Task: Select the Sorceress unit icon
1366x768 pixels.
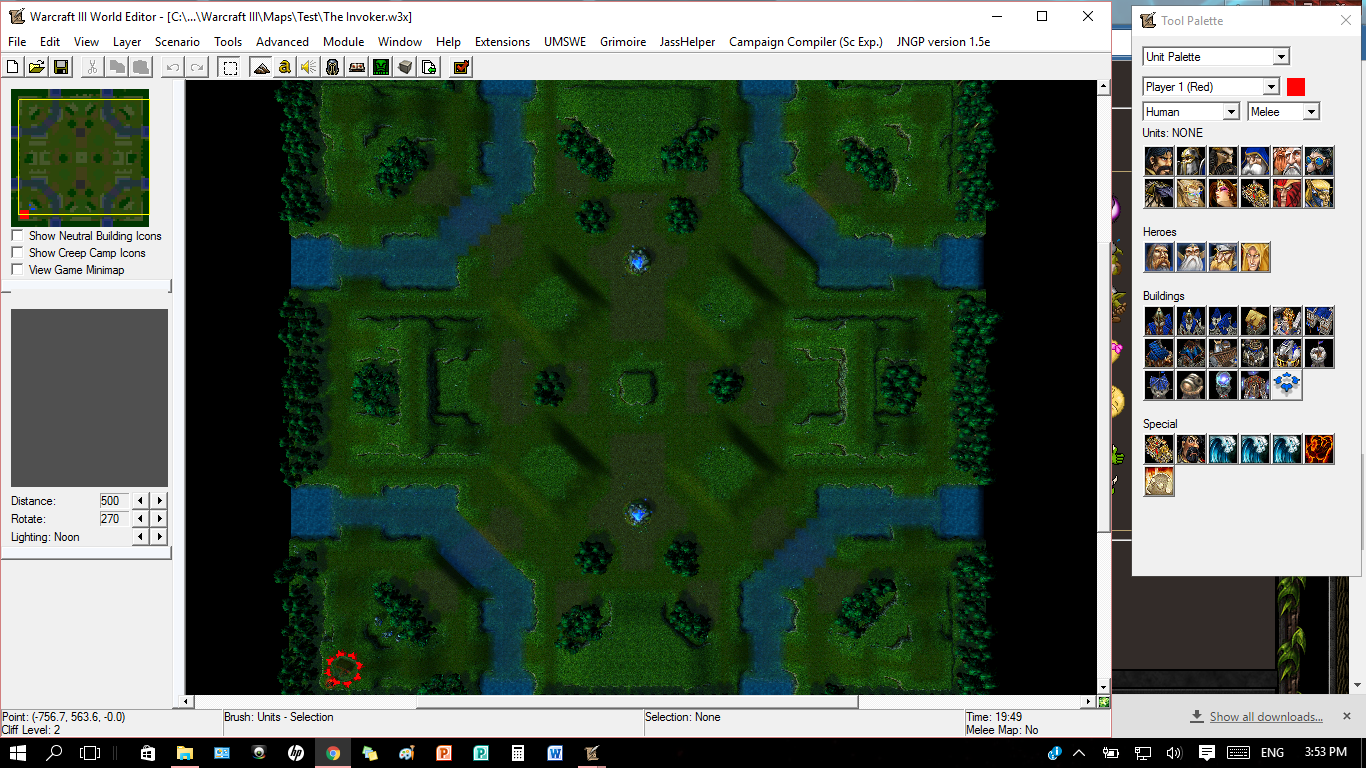Action: (x=1223, y=193)
